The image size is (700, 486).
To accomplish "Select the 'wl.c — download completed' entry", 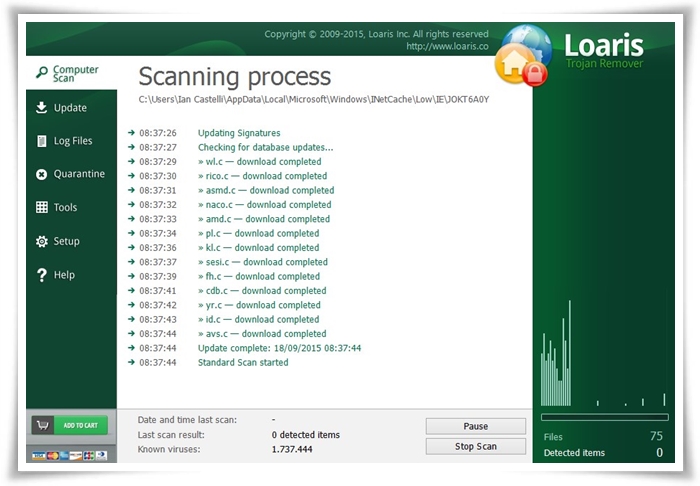I will (x=260, y=162).
